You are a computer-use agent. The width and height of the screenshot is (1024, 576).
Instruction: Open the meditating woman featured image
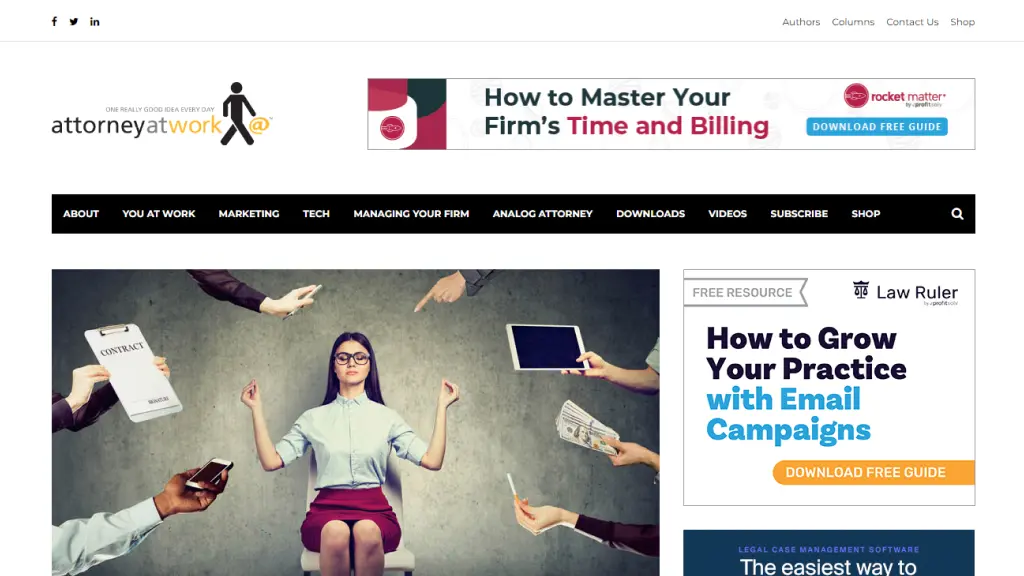355,423
